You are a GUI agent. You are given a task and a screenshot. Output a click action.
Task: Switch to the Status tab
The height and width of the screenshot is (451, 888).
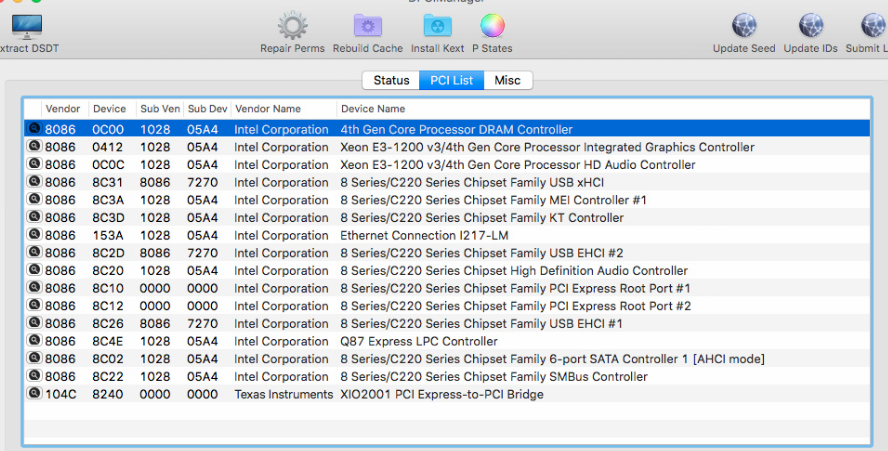pos(391,80)
